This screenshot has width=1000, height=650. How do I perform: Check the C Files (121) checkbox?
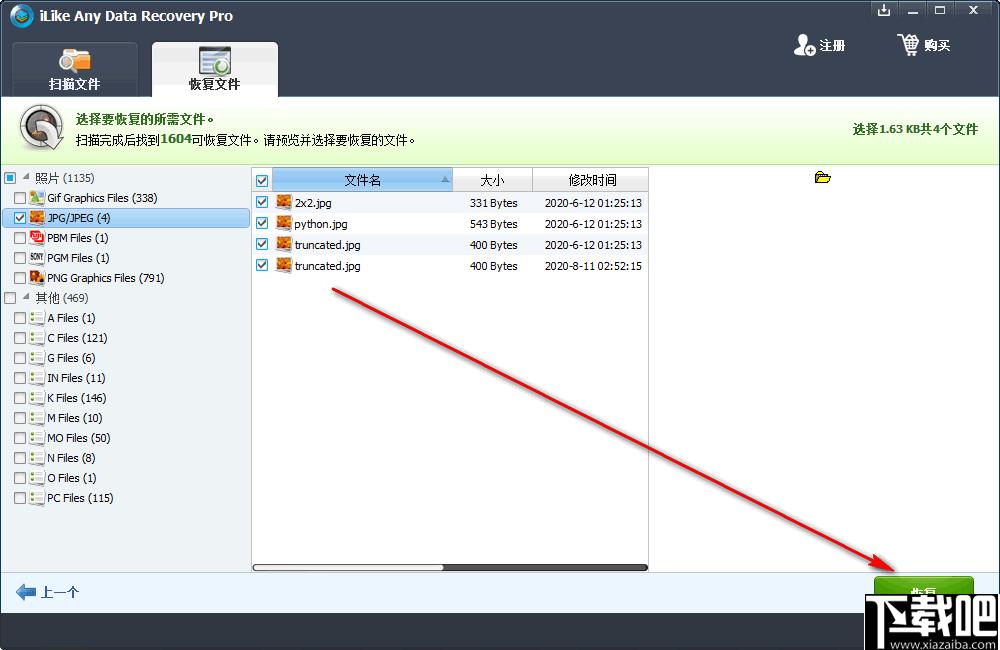coord(20,338)
